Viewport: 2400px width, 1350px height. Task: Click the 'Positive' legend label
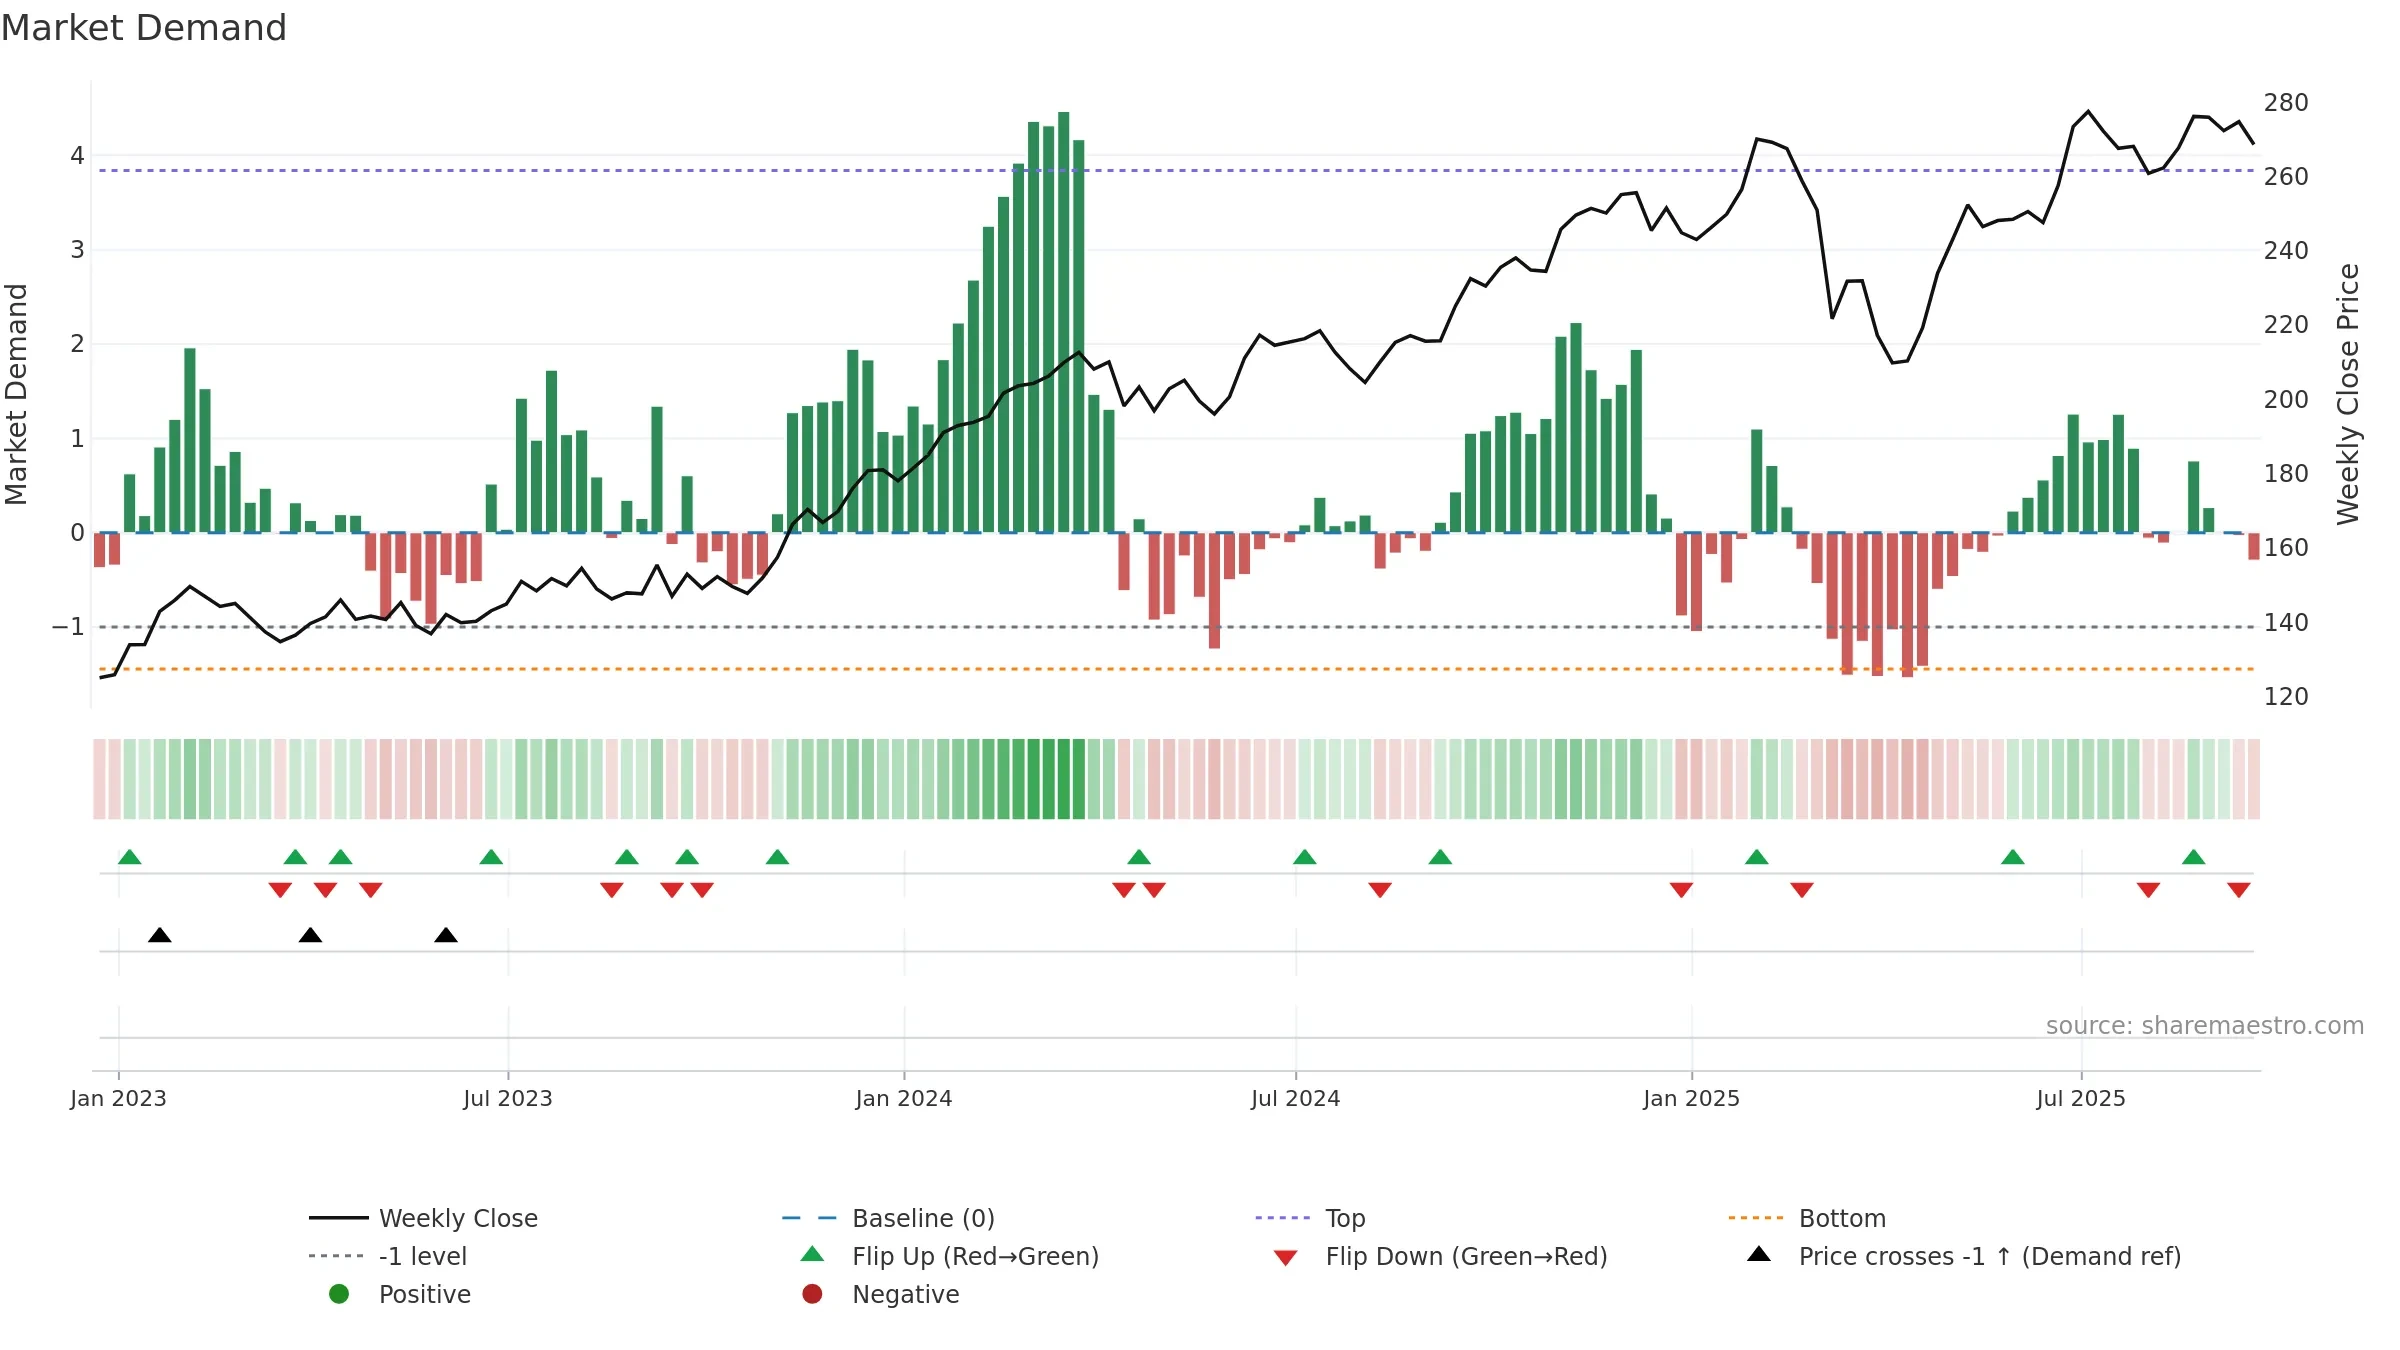425,1295
